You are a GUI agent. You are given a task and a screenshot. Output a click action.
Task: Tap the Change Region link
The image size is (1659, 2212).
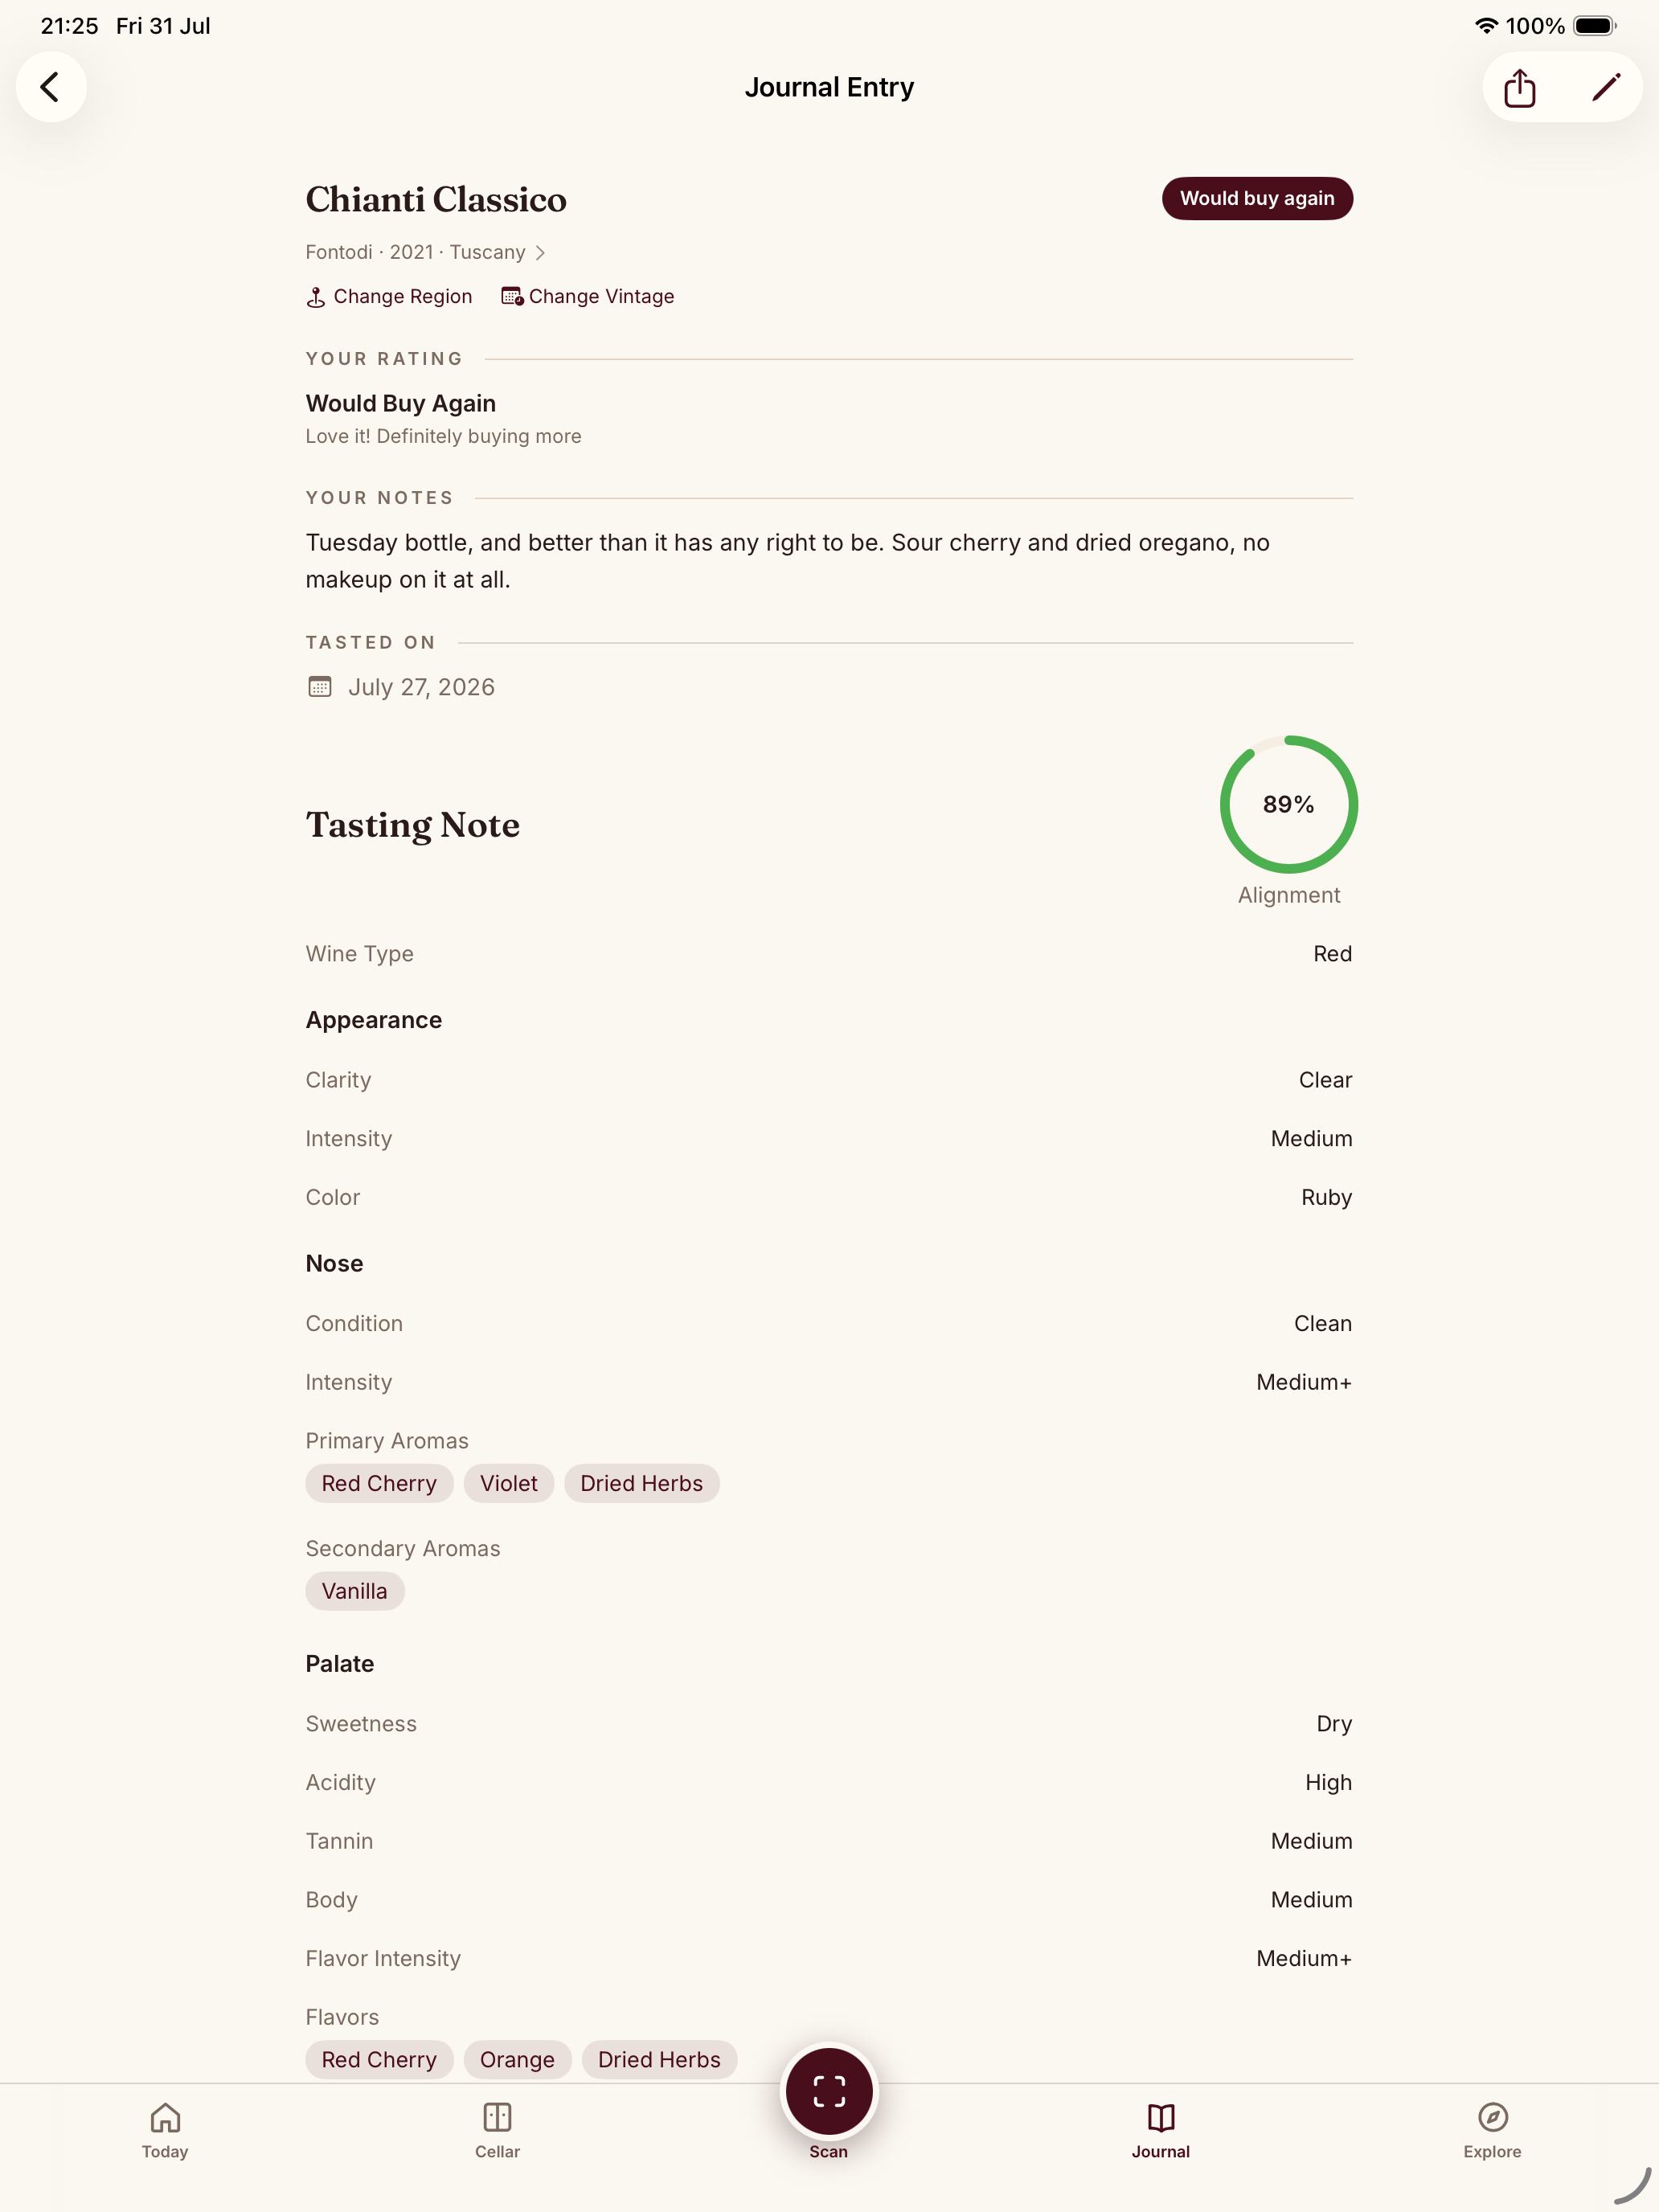[389, 296]
